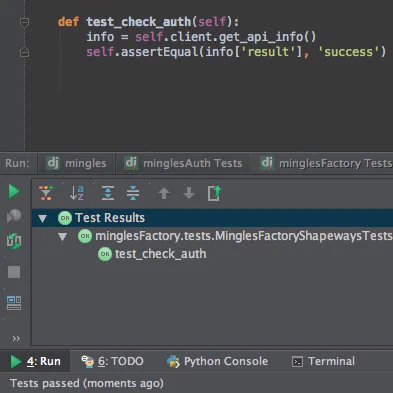Toggle auto-test rerun icon in sidebar
393x393 pixels.
[14, 240]
